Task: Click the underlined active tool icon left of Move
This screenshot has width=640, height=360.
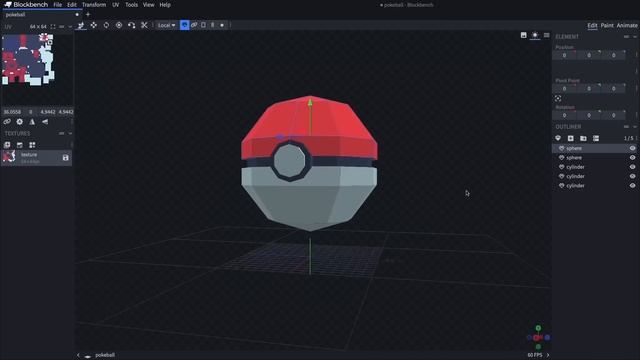Action: pos(81,25)
